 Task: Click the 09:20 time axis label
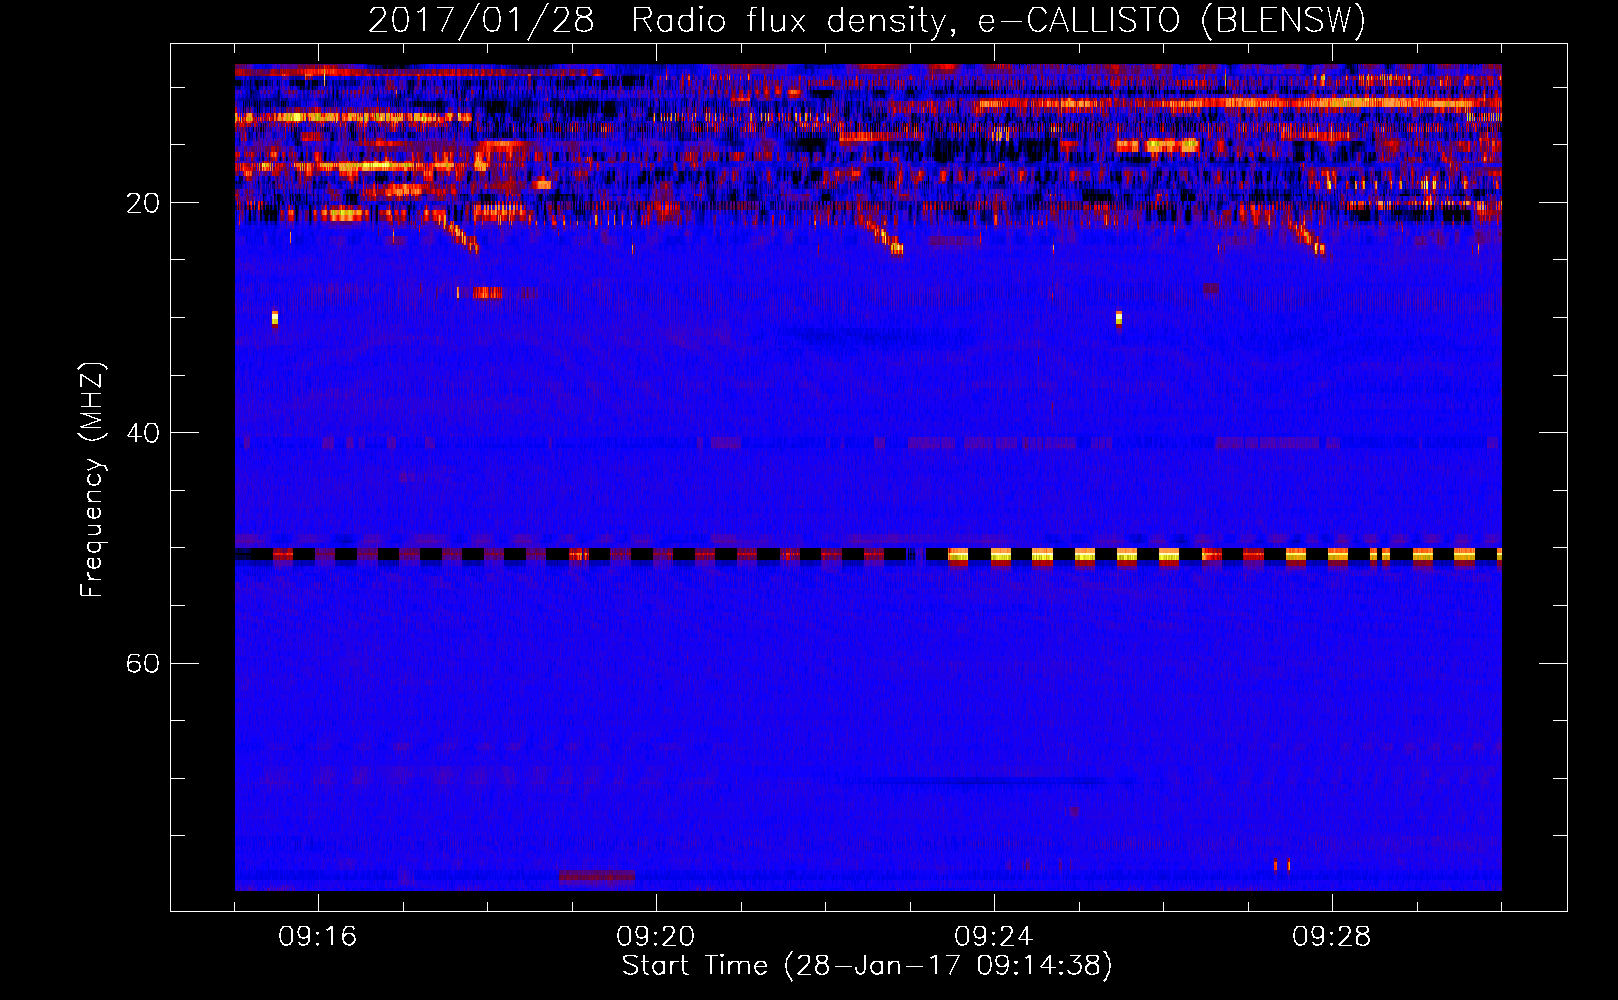coord(656,937)
